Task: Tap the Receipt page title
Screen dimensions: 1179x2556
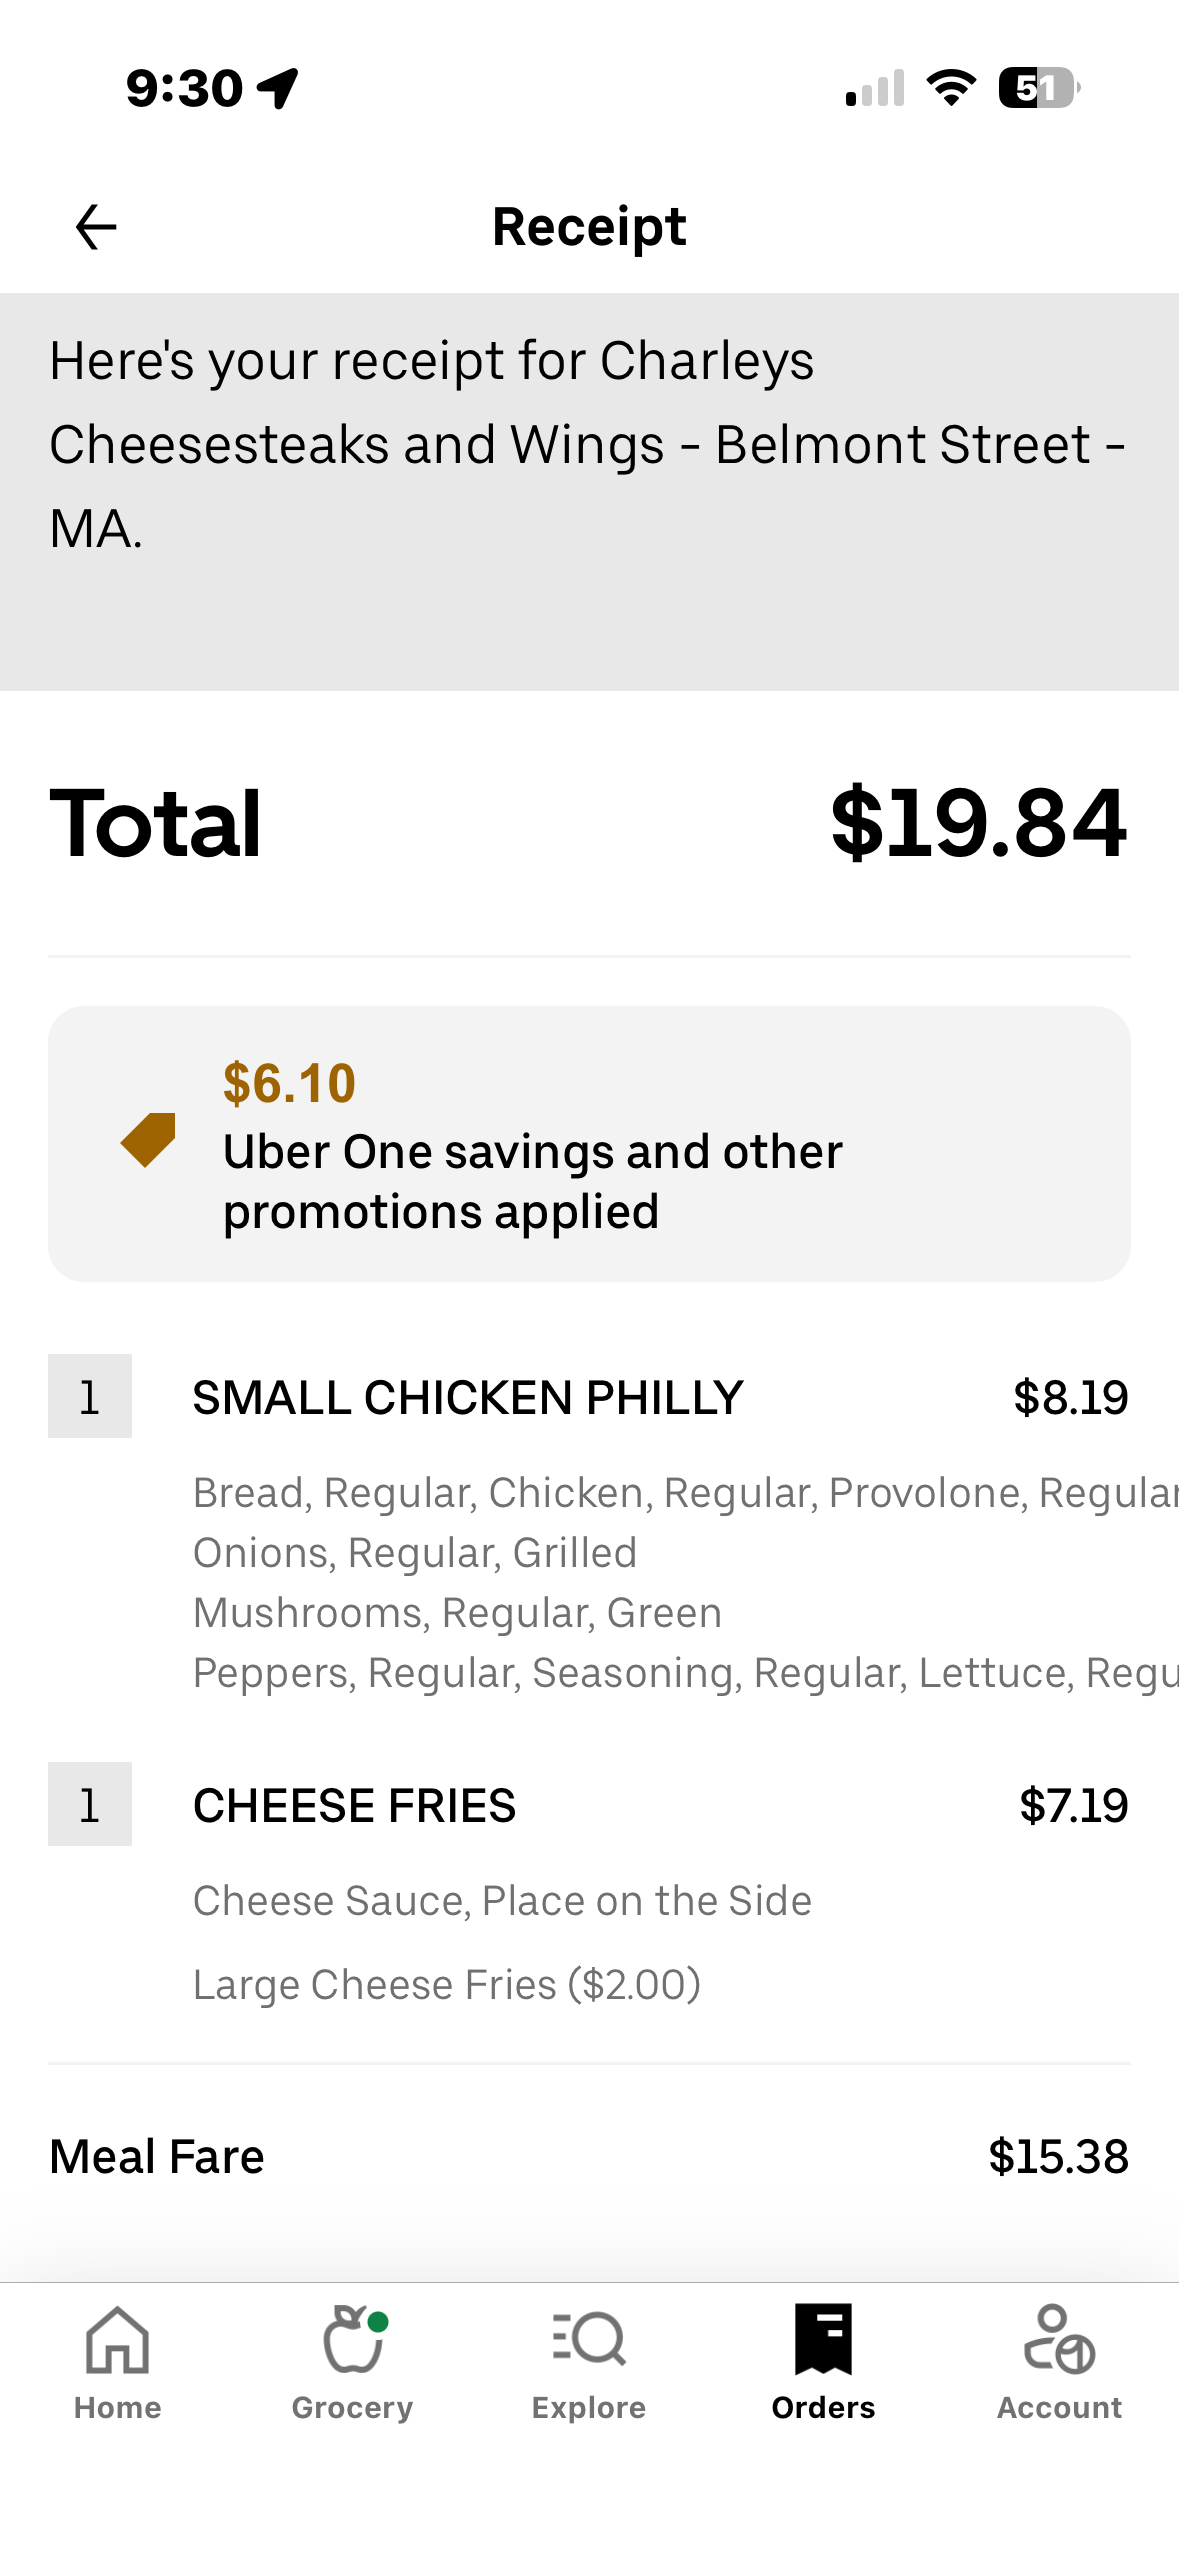Action: click(589, 227)
